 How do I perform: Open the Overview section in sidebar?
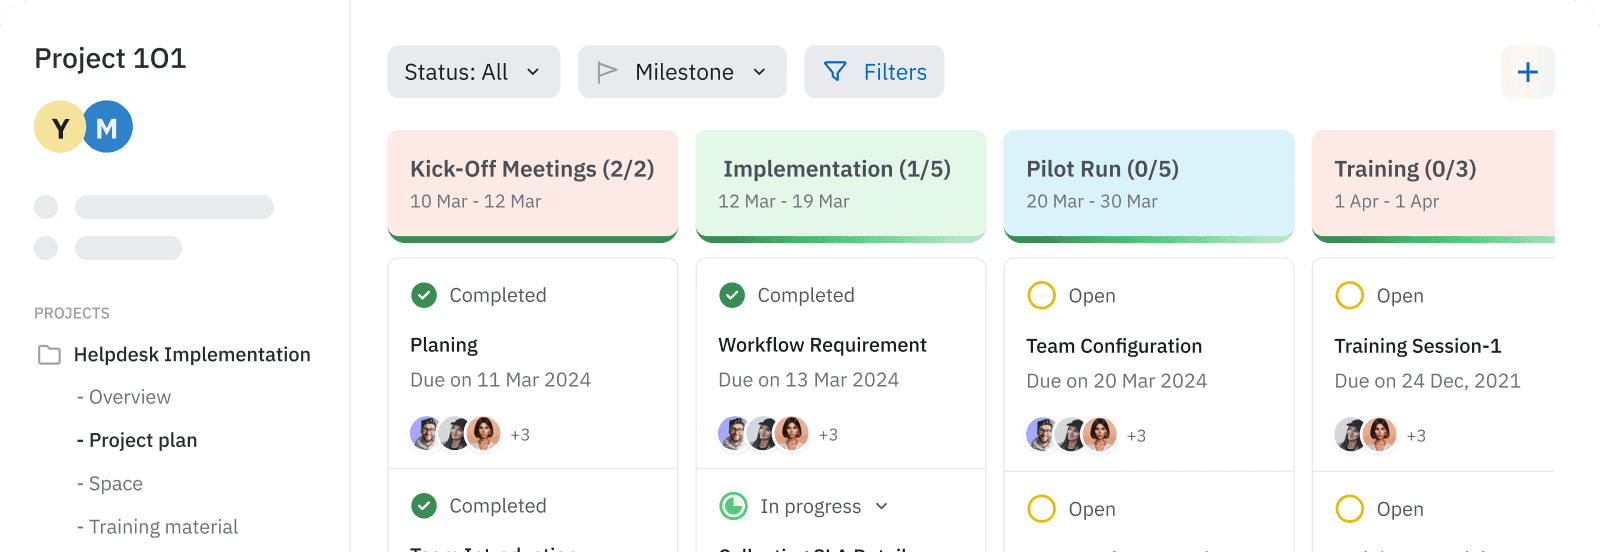point(129,397)
